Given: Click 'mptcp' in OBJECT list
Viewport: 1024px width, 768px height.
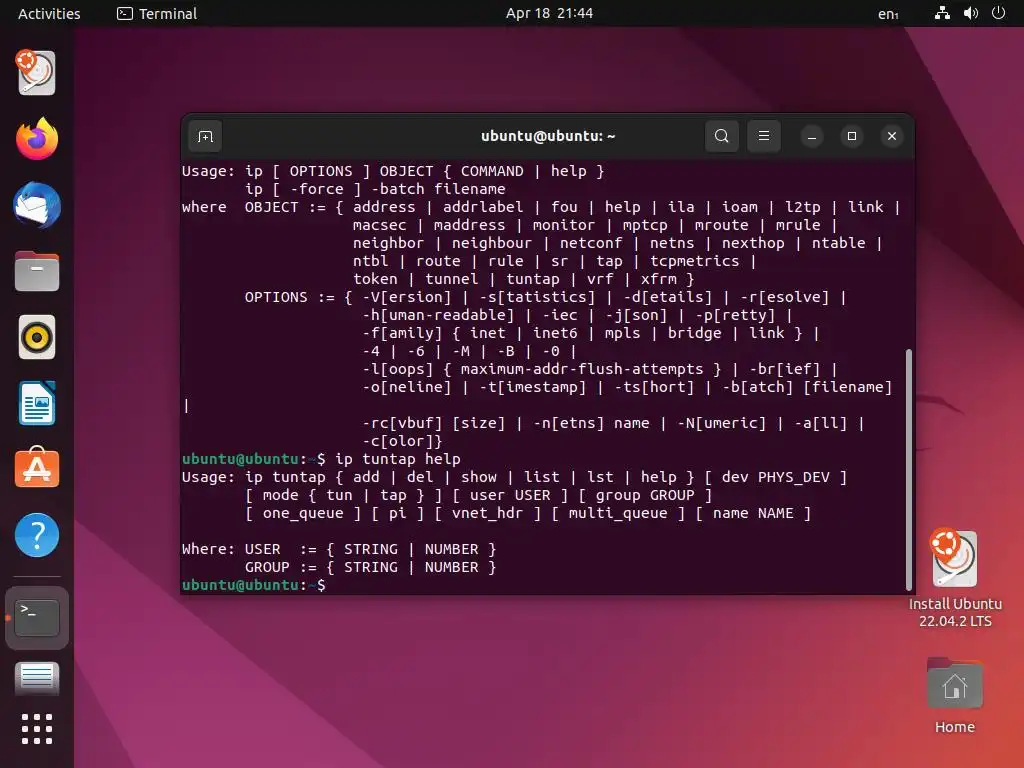Looking at the screenshot, I should [x=645, y=225].
